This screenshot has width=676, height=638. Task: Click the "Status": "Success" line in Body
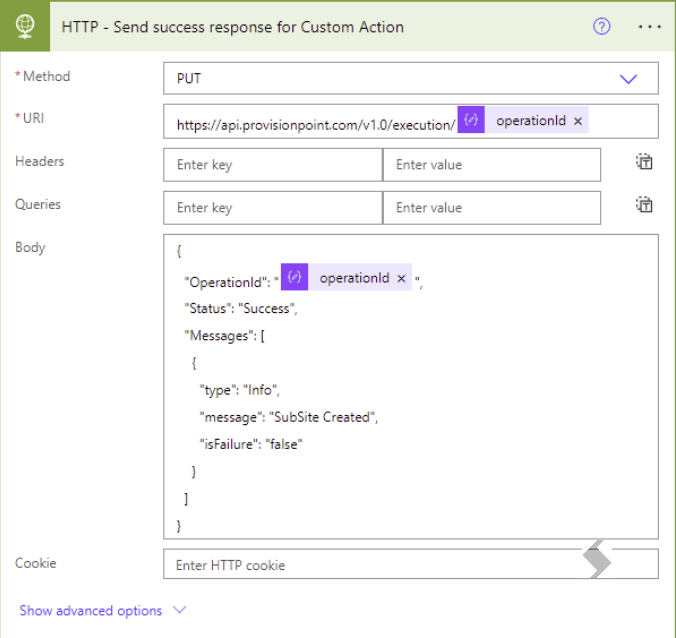coord(241,309)
